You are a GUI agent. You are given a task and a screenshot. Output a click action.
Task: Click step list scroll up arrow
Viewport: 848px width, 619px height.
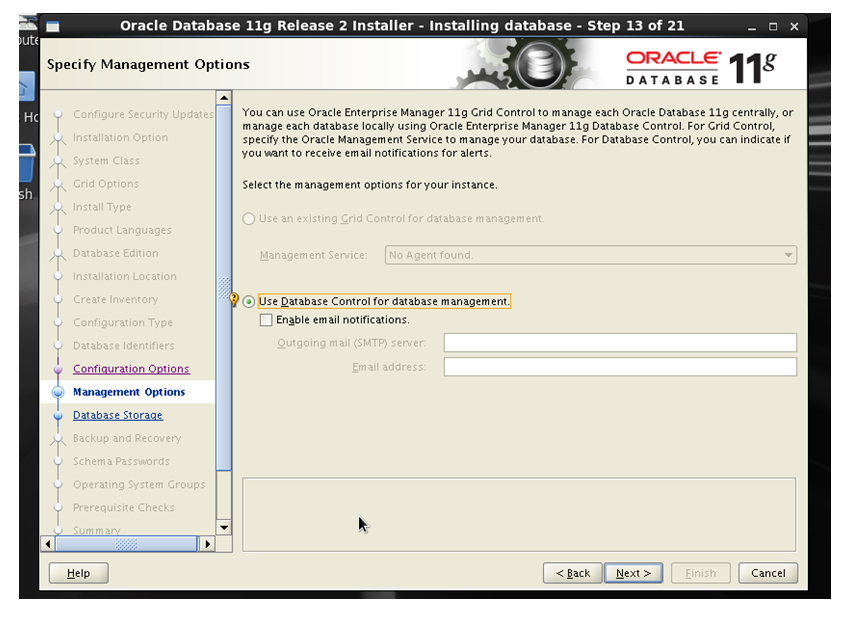tap(224, 98)
